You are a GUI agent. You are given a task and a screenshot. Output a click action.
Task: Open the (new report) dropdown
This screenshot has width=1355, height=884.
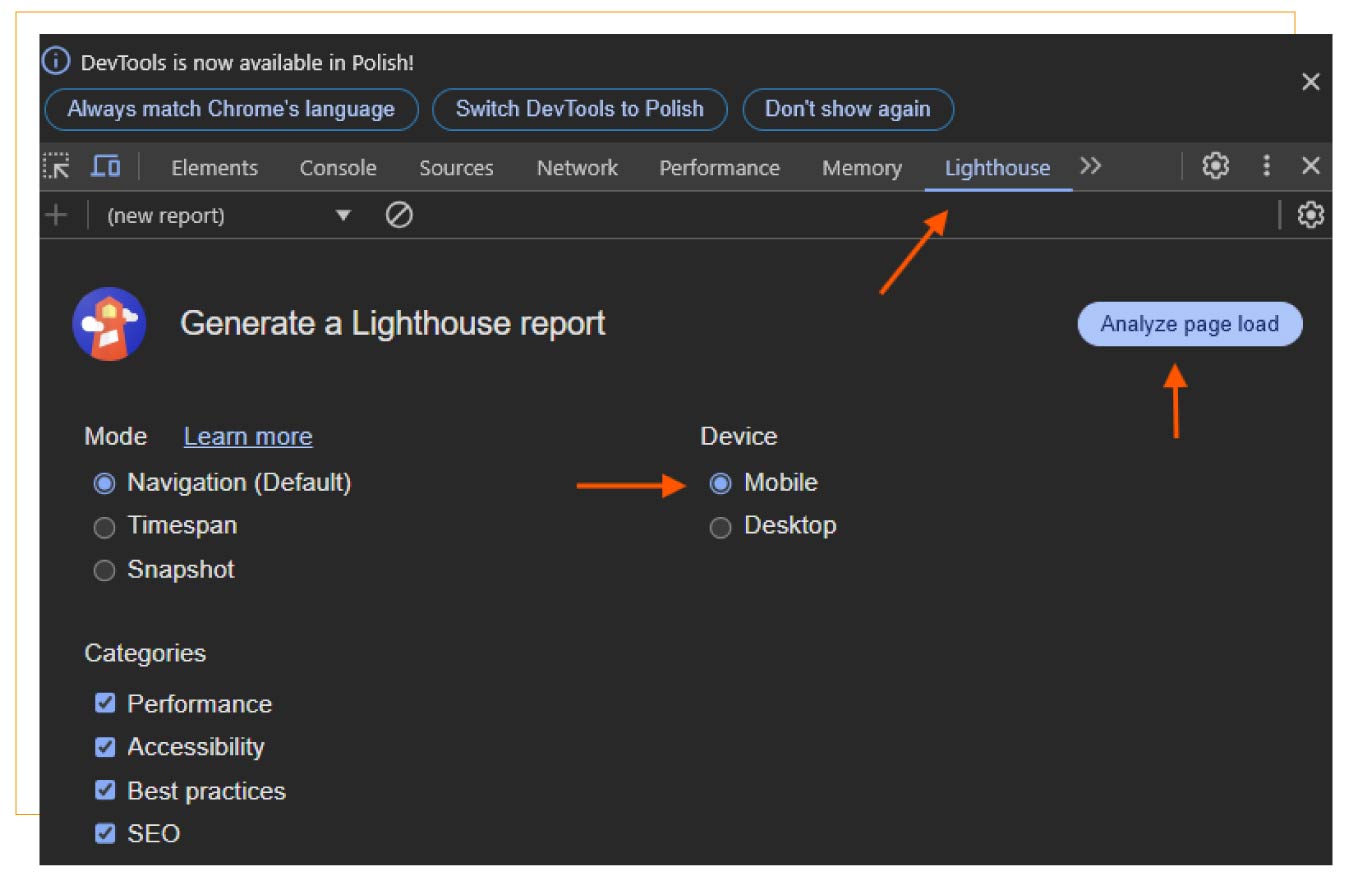coord(230,215)
